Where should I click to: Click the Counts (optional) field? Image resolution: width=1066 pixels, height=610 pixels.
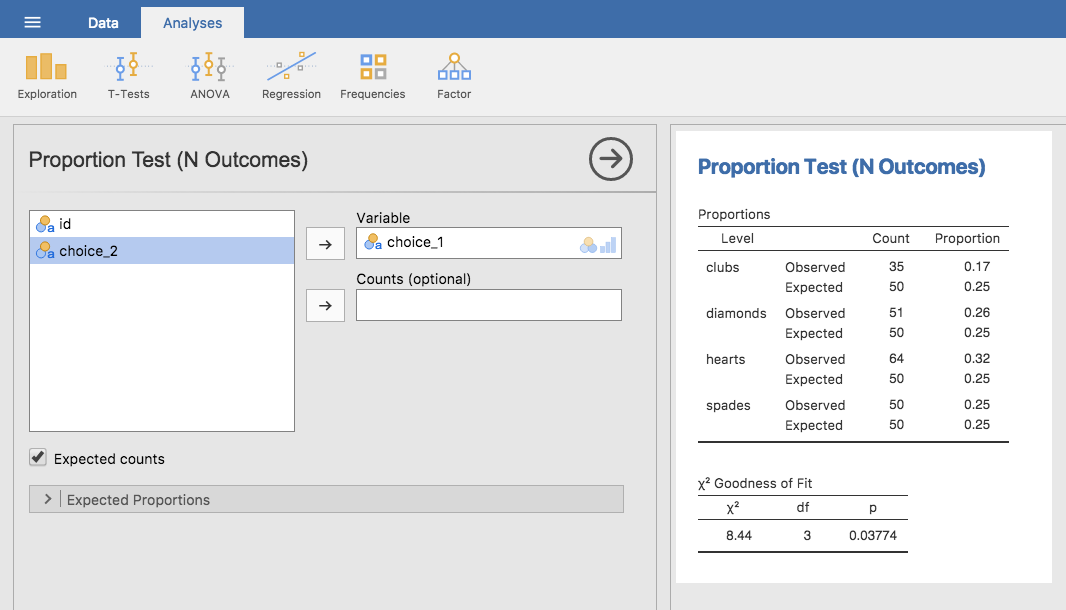(489, 305)
